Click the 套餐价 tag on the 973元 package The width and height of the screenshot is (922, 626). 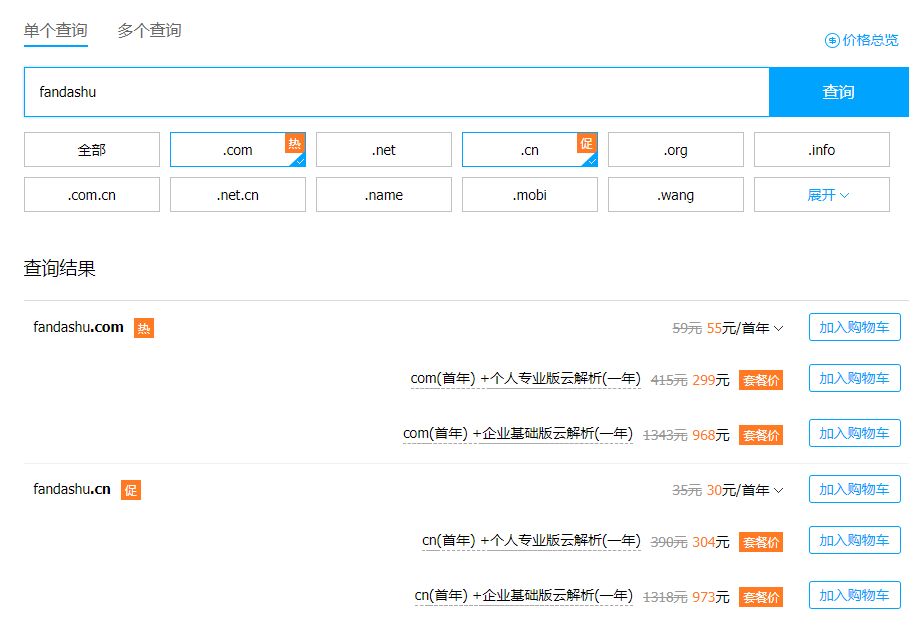tap(760, 596)
